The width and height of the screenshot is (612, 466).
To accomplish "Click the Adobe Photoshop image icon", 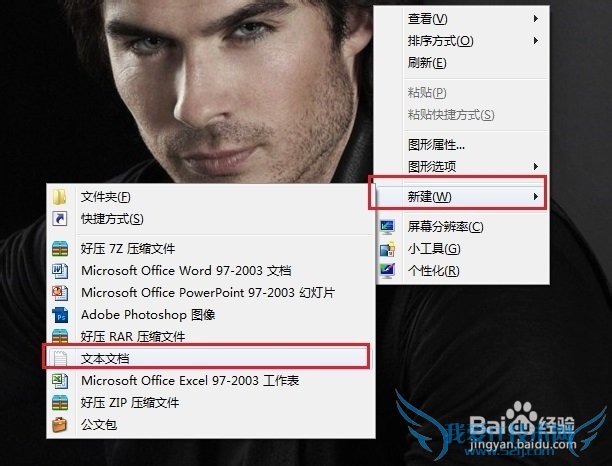I will point(60,315).
